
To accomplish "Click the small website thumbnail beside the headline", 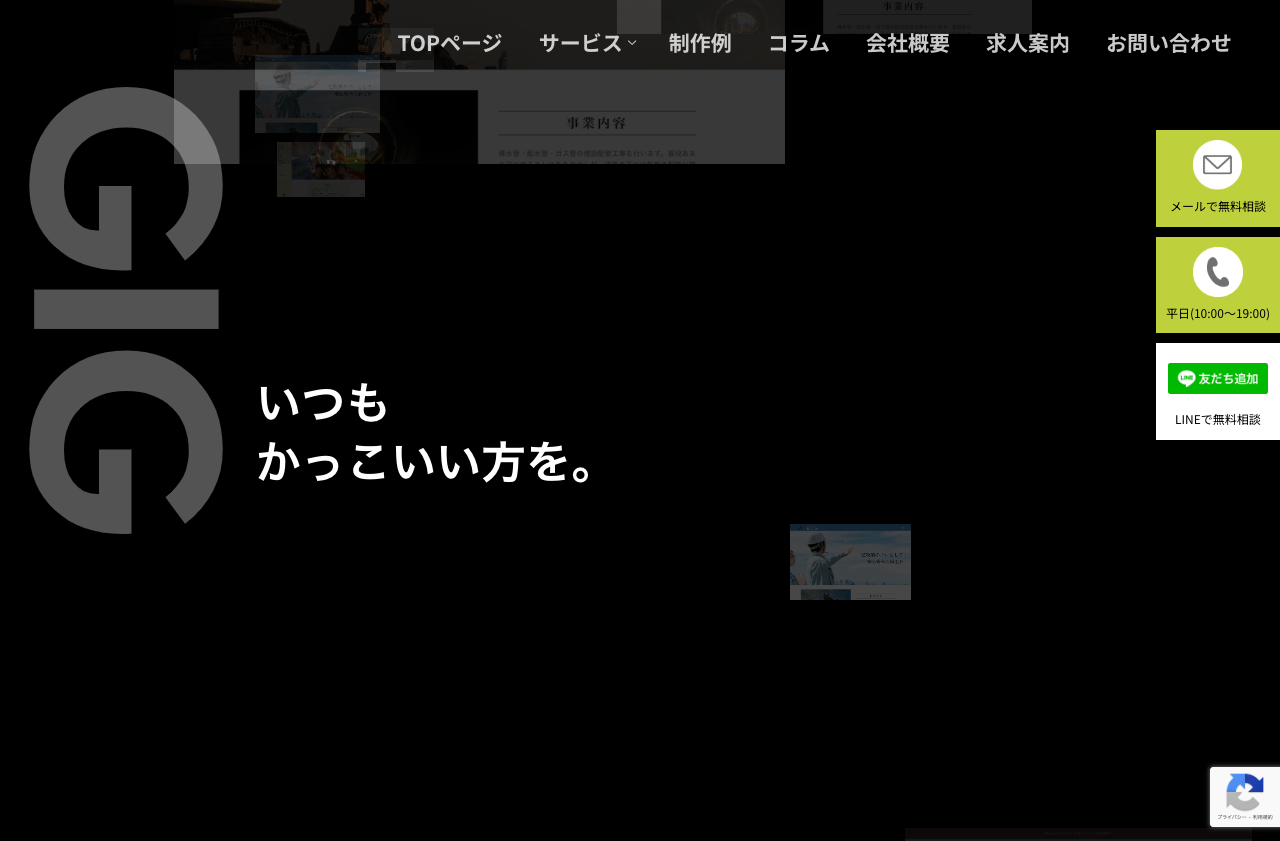I will pyautogui.click(x=850, y=561).
